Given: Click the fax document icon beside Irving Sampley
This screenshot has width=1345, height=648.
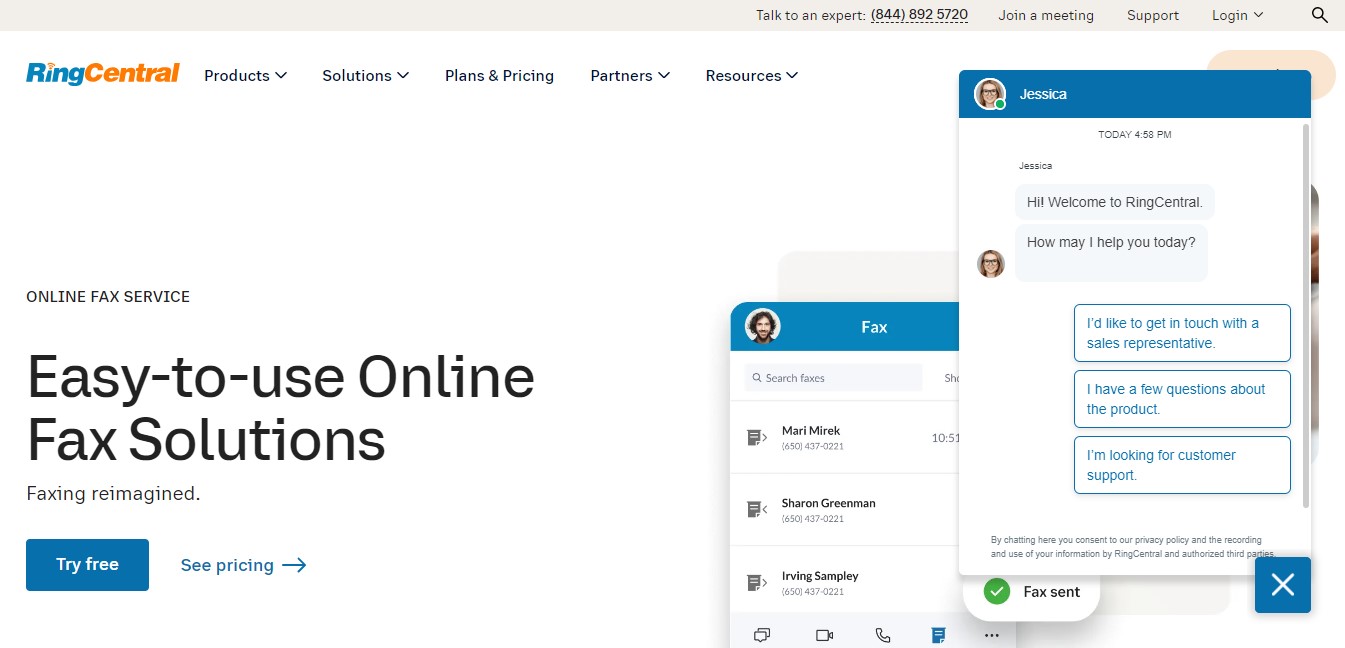Looking at the screenshot, I should coord(757,583).
